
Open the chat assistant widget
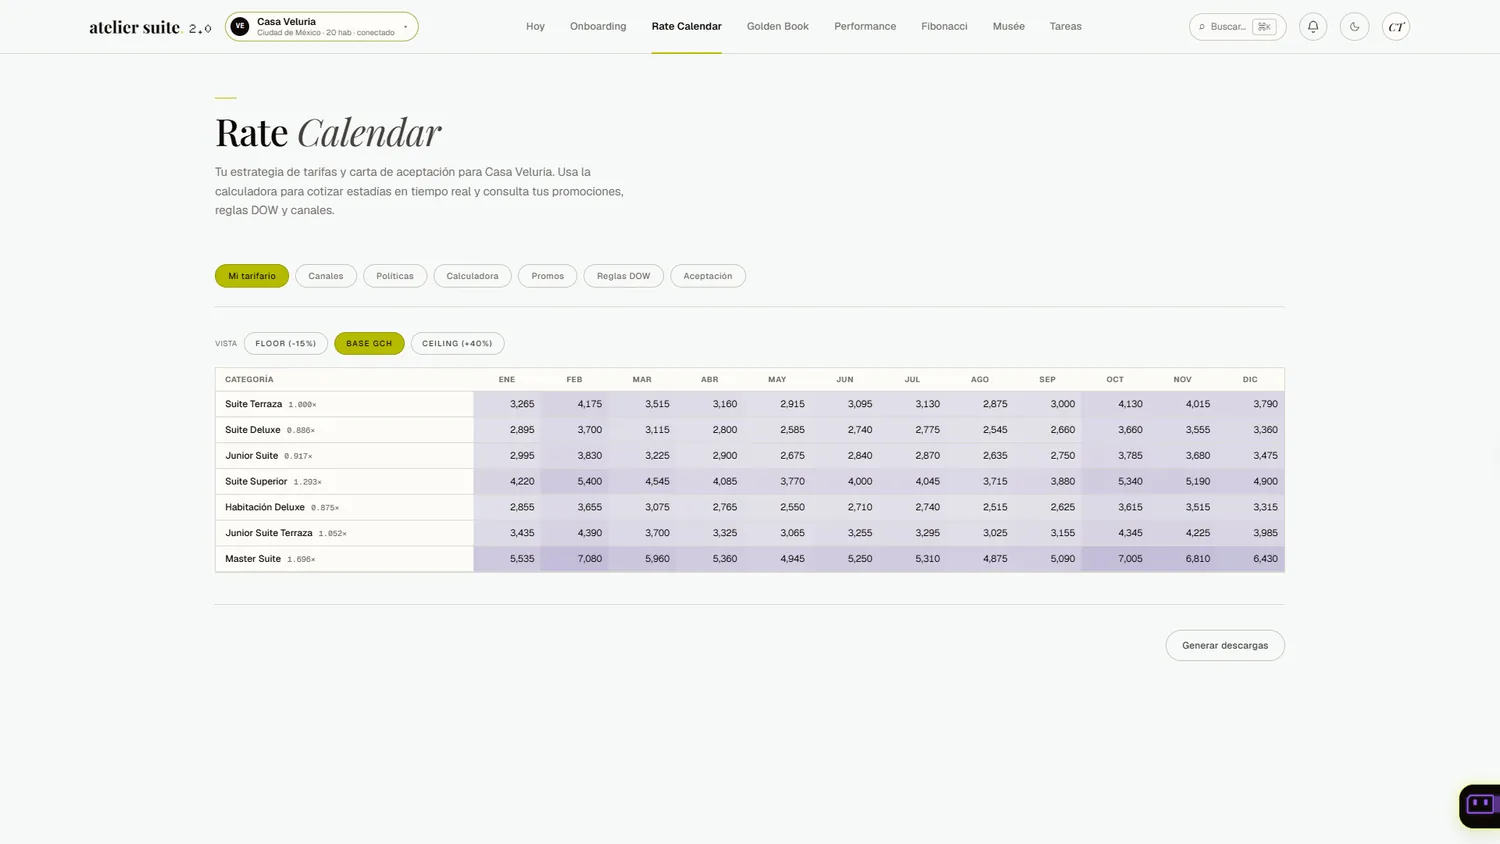pos(1480,805)
